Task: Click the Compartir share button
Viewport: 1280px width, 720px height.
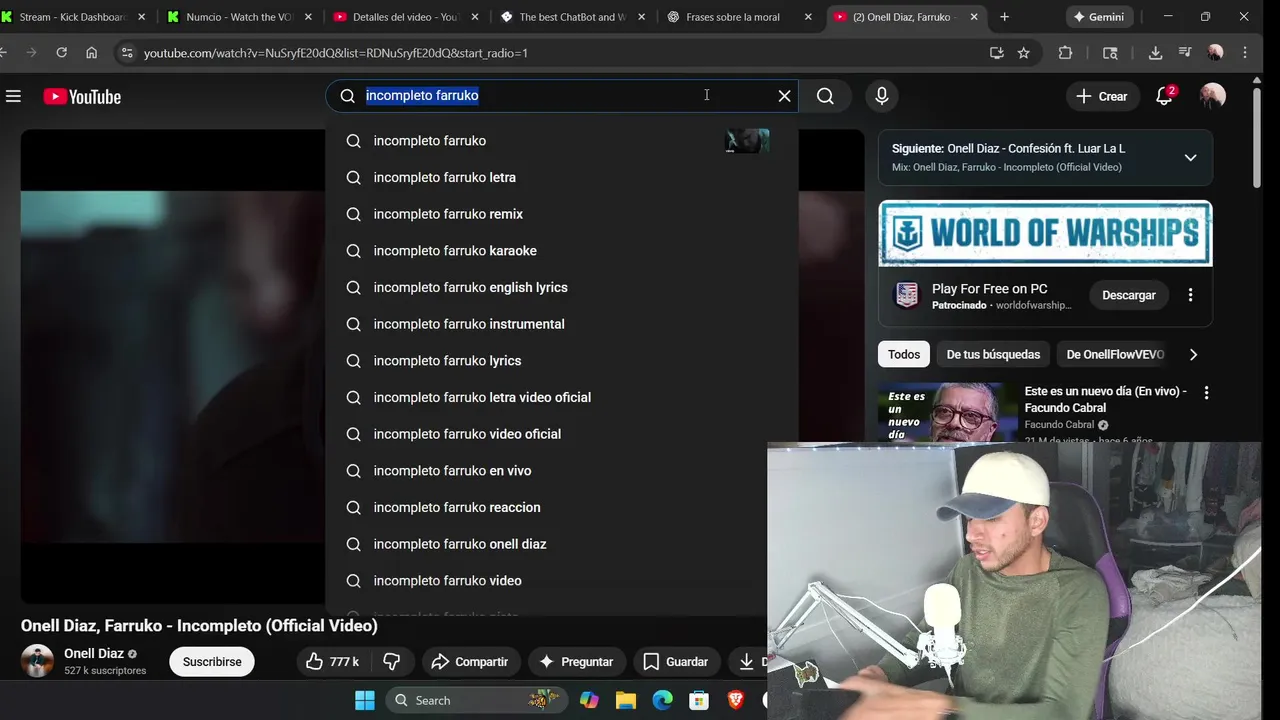Action: click(x=469, y=661)
